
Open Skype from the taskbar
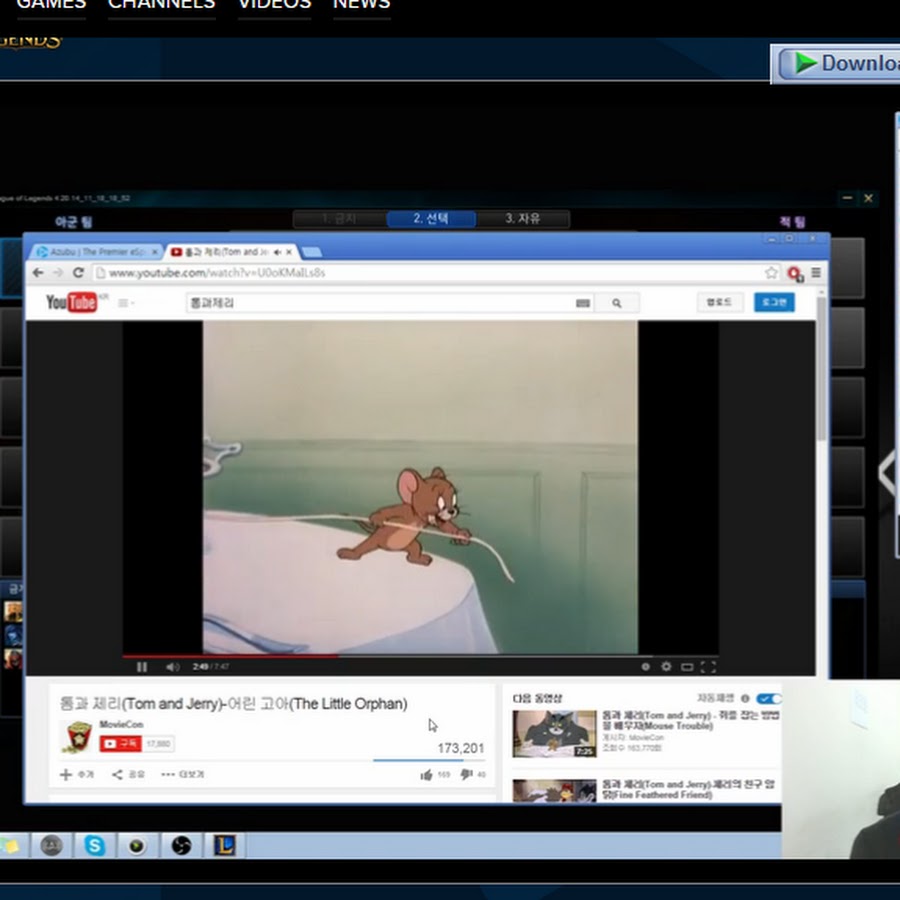pos(95,845)
